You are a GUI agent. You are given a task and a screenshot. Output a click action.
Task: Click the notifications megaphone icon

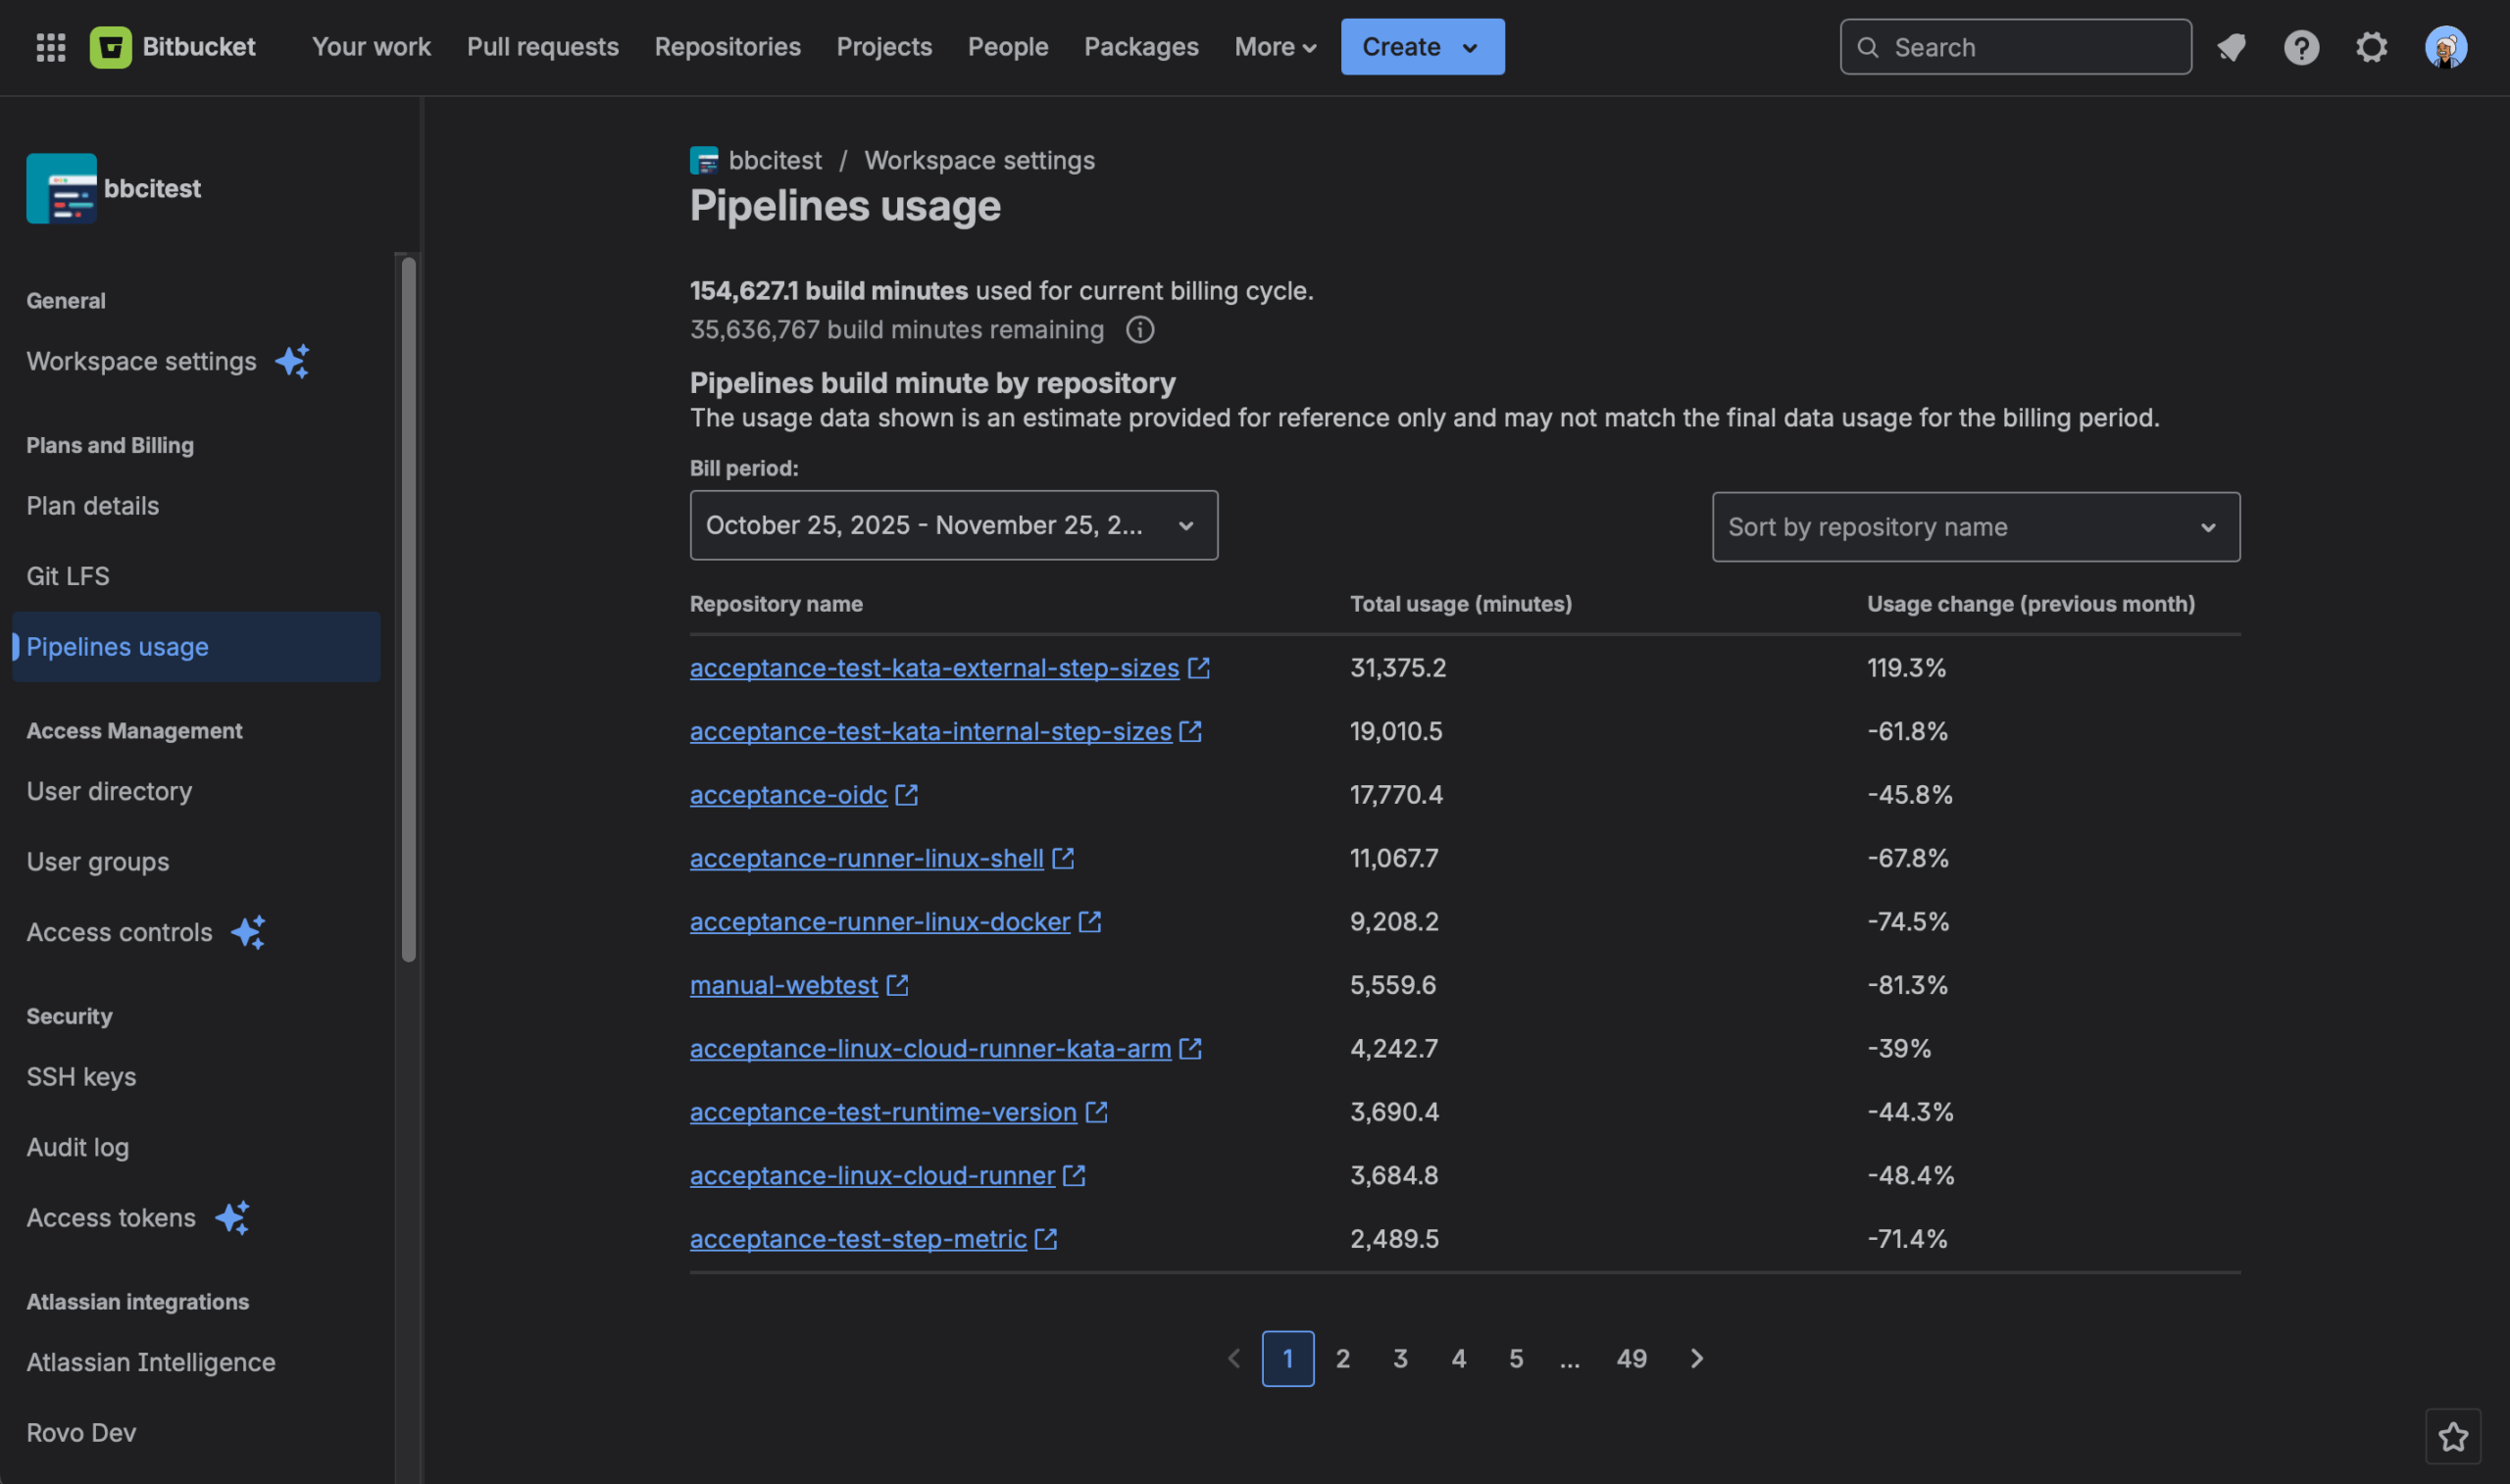(2231, 47)
